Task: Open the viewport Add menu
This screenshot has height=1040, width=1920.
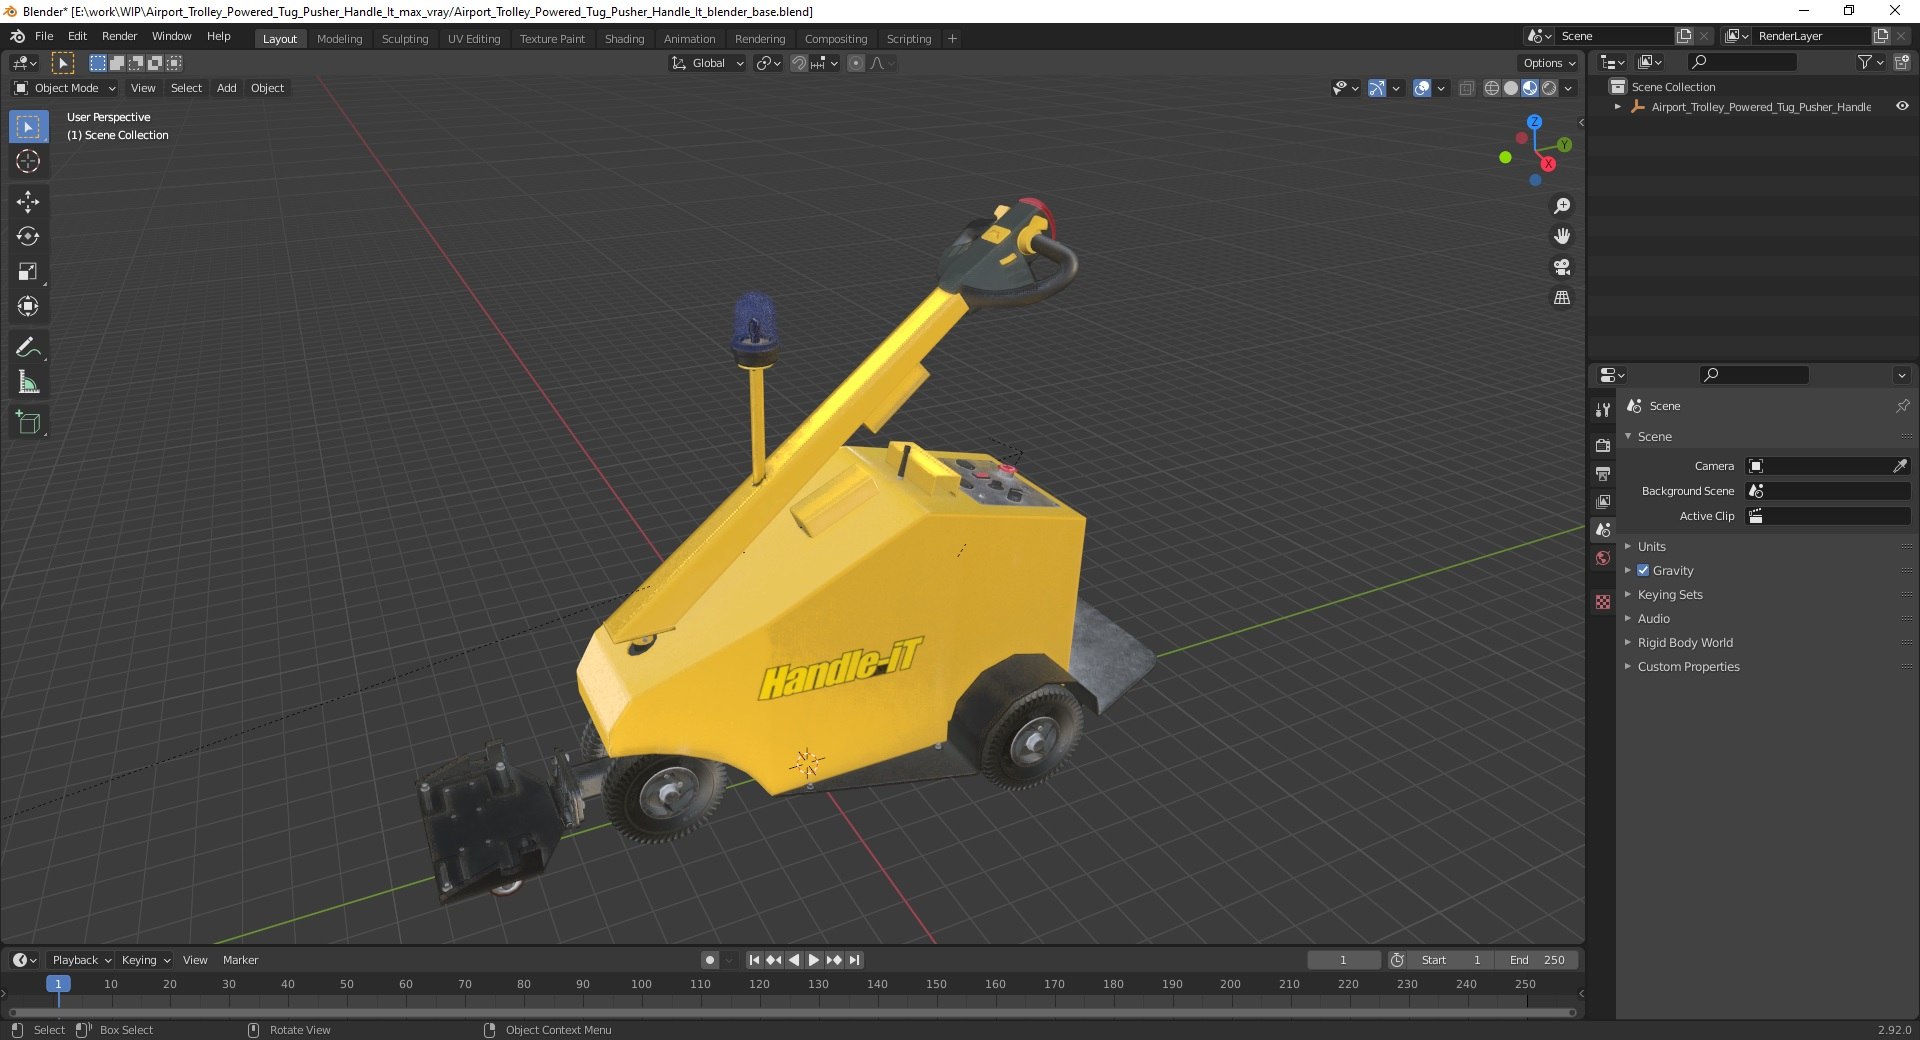Action: point(227,88)
